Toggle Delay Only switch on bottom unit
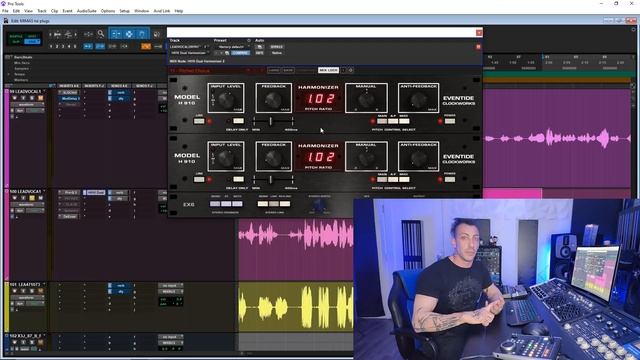 (238, 180)
